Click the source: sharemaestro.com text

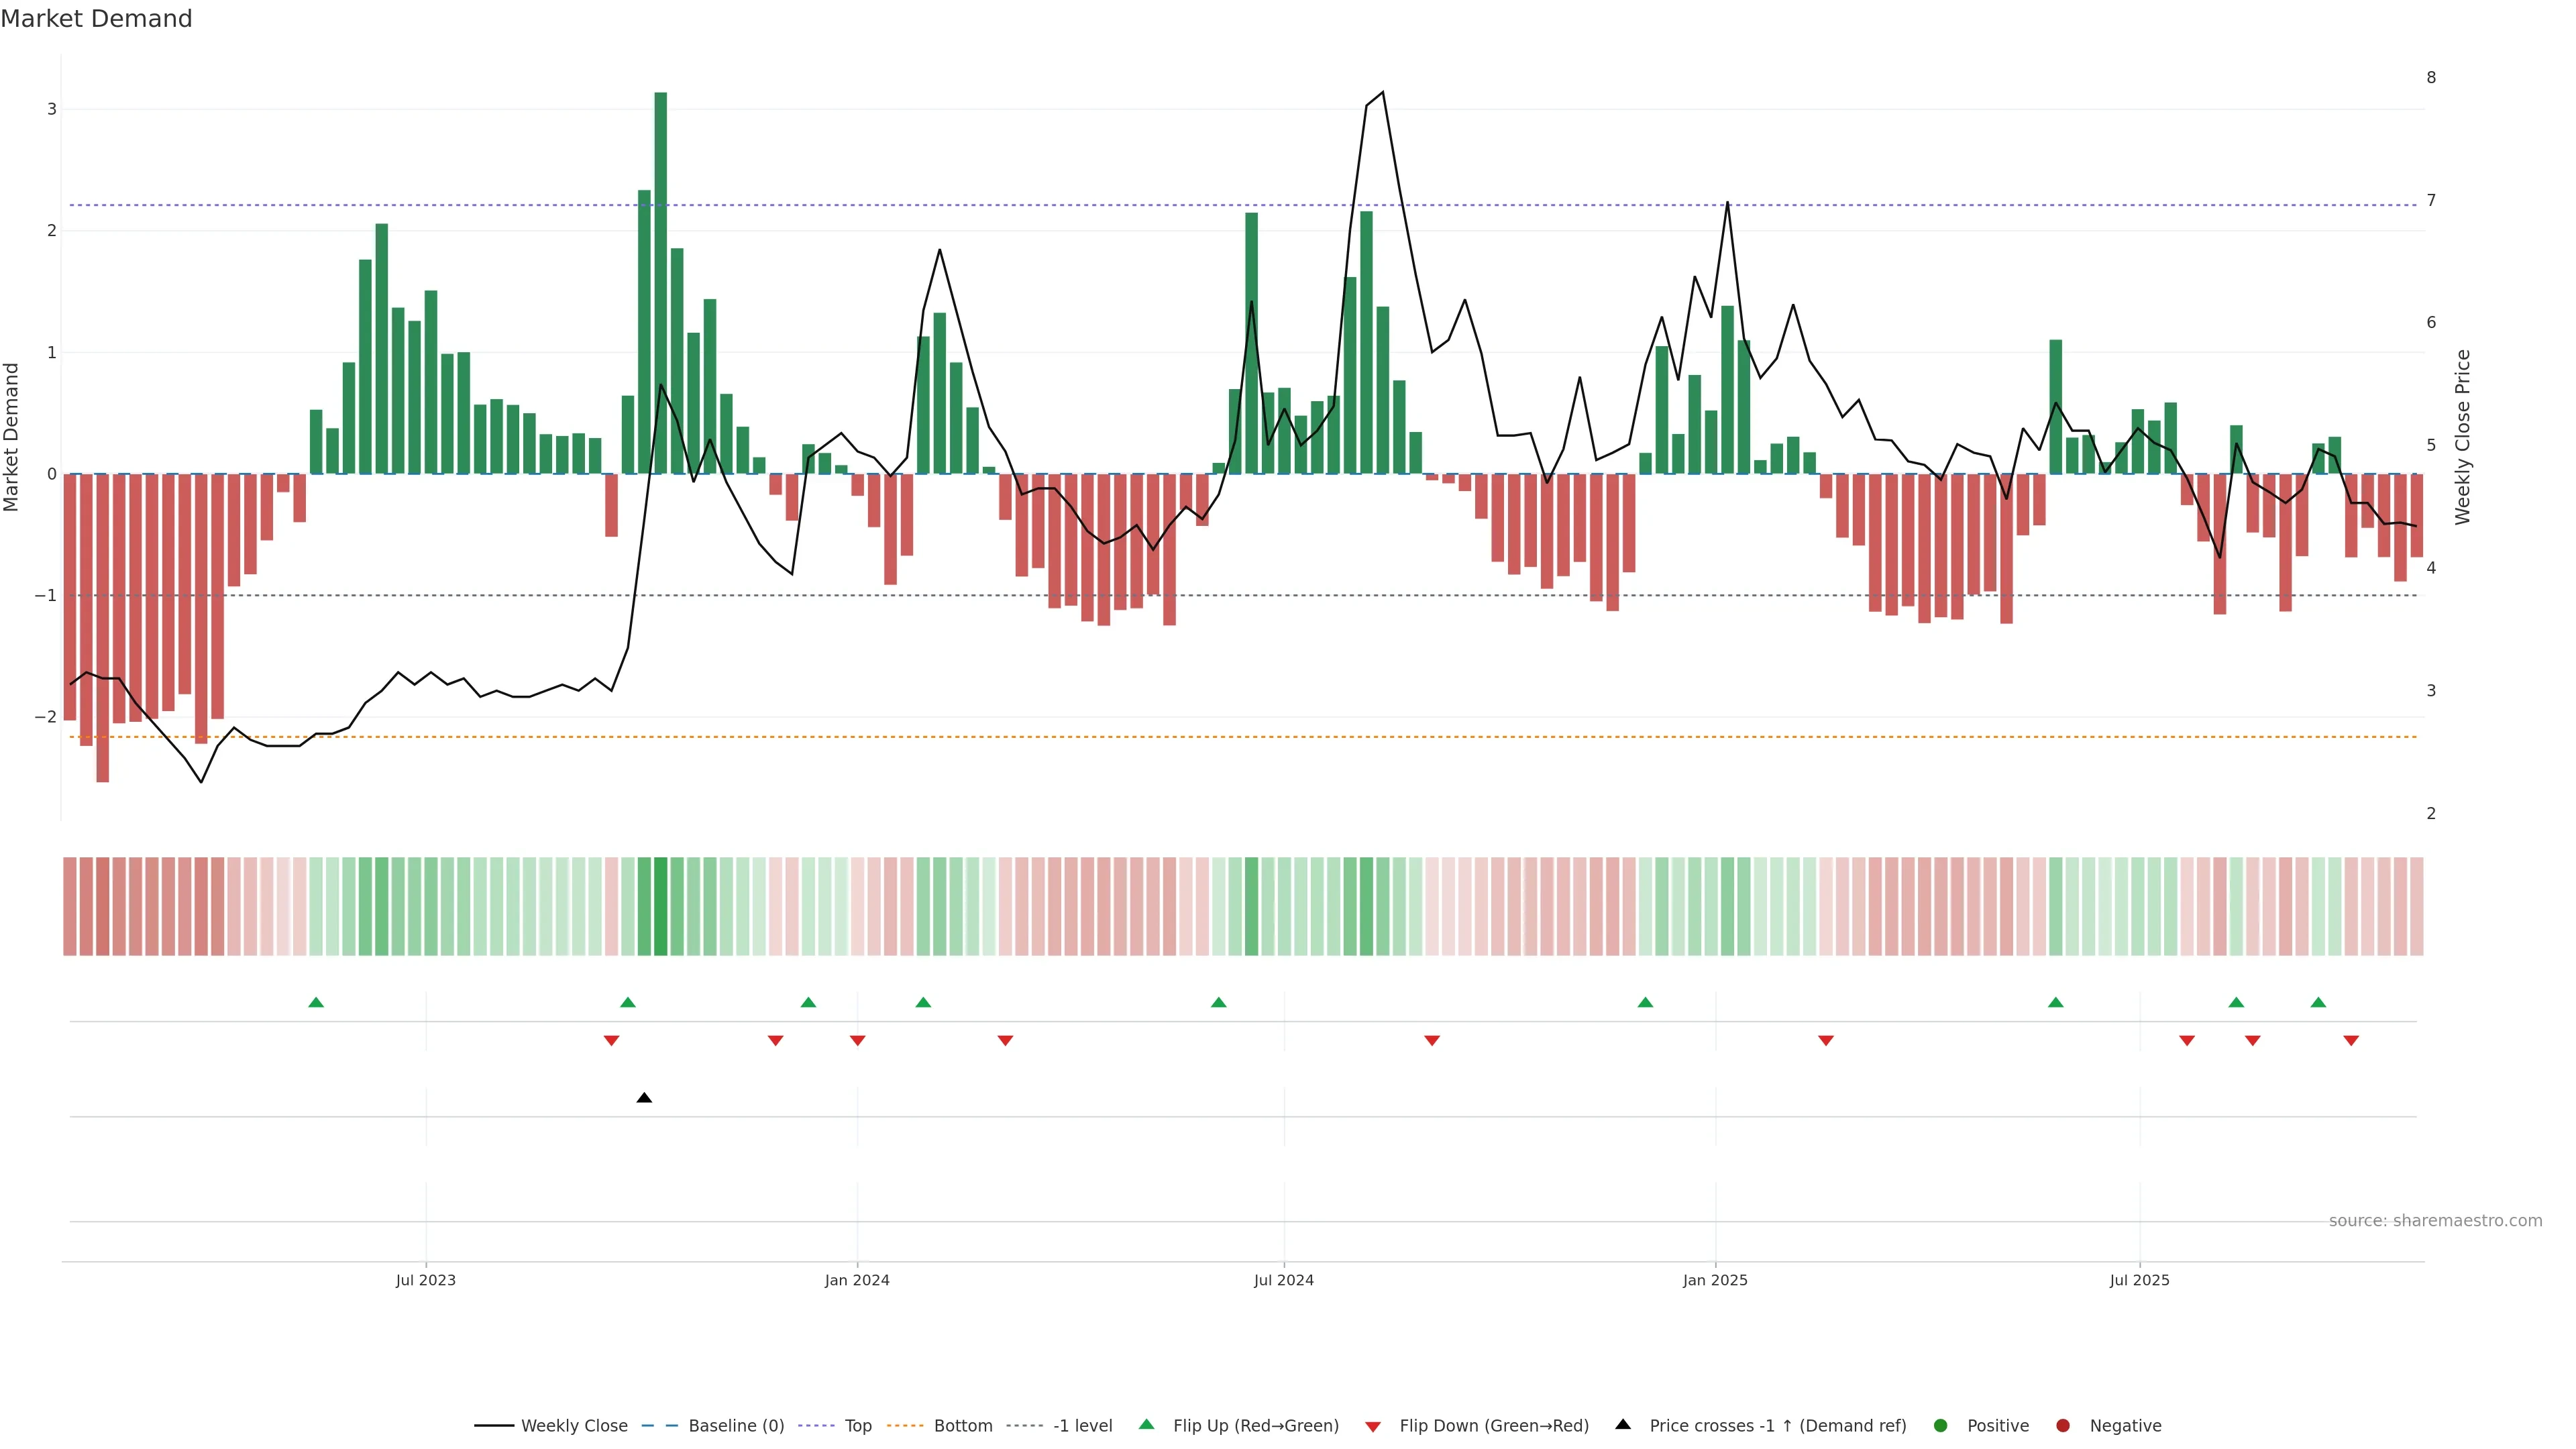2435,1220
